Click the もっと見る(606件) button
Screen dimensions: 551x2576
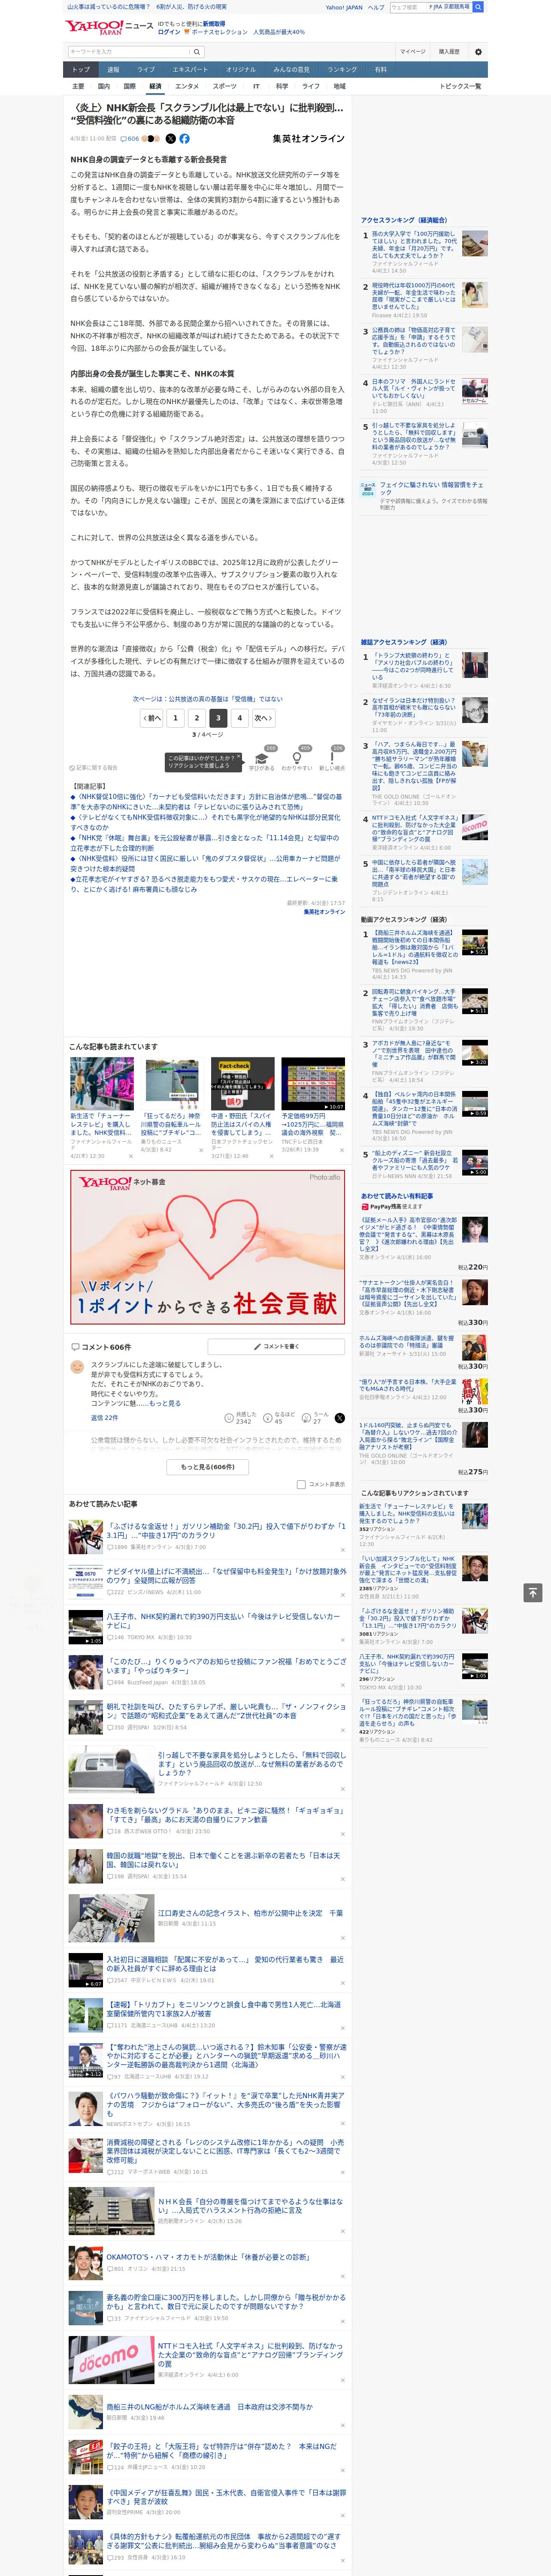207,1467
